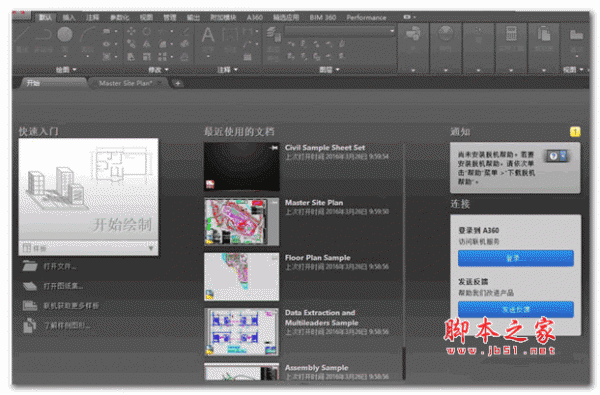This screenshot has height=395, width=600.
Task: Click the Block insert panel icon
Action: 413,33
